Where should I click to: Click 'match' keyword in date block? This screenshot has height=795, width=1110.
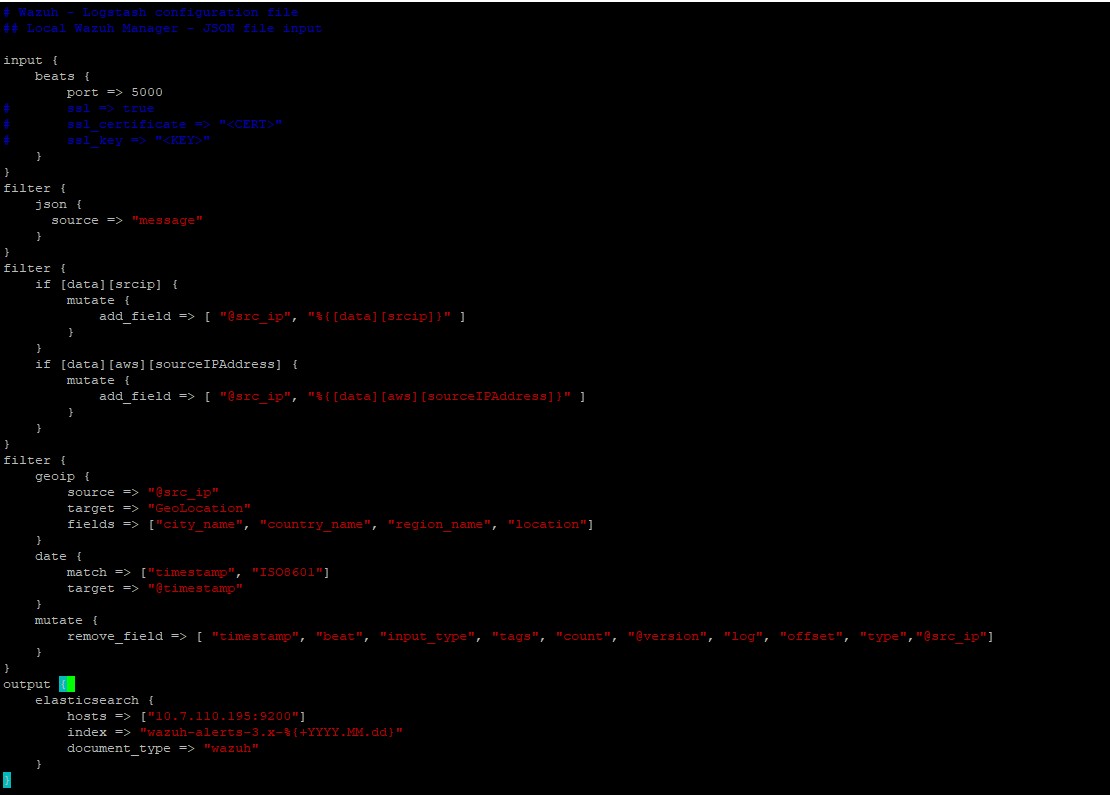pos(86,572)
